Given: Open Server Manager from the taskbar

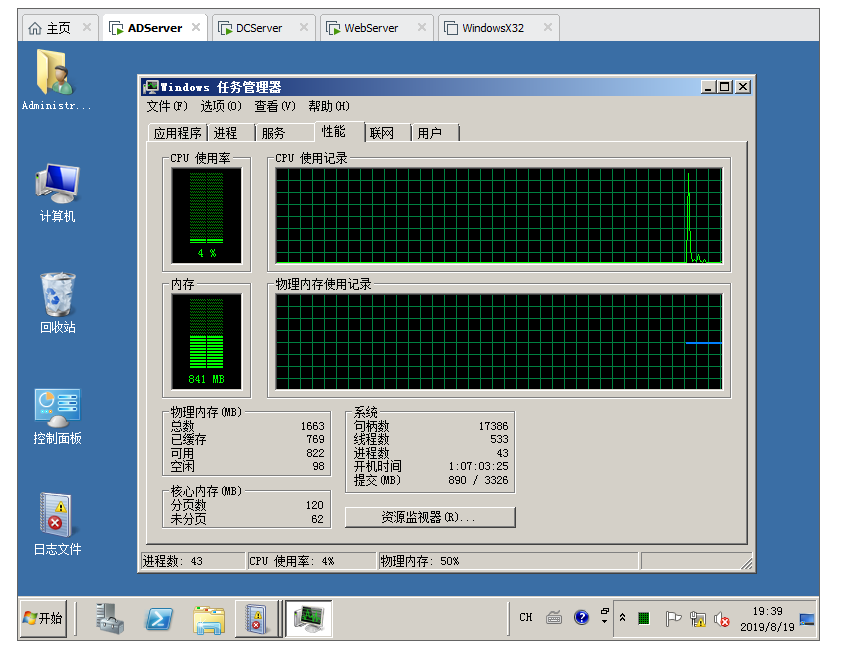Looking at the screenshot, I should pyautogui.click(x=110, y=619).
